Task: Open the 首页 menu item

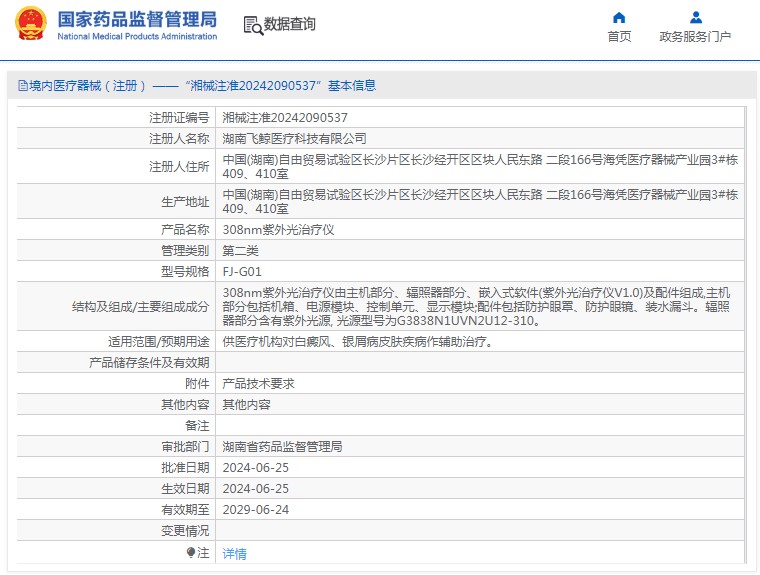Action: point(619,37)
